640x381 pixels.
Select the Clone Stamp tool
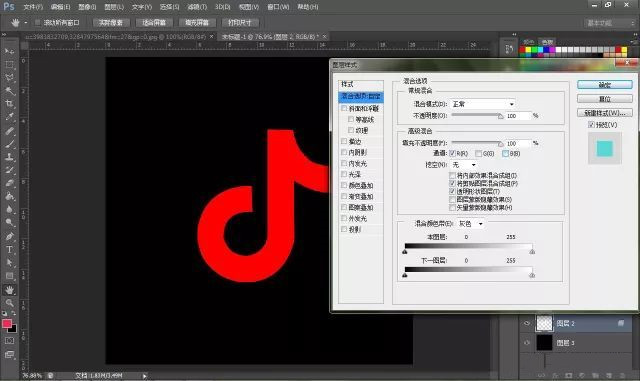pyautogui.click(x=9, y=157)
